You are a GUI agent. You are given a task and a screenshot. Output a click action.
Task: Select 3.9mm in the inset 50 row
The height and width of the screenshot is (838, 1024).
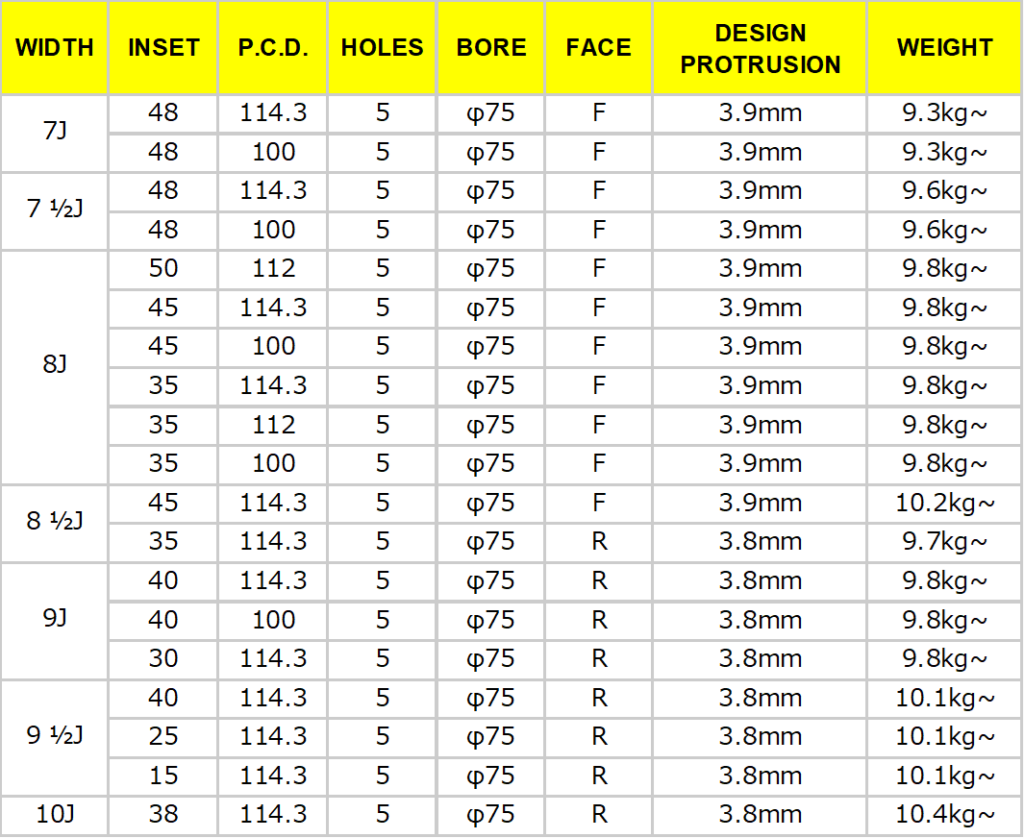[760, 270]
